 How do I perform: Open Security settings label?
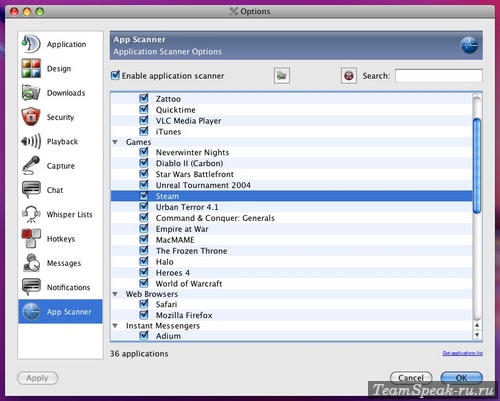pos(60,117)
